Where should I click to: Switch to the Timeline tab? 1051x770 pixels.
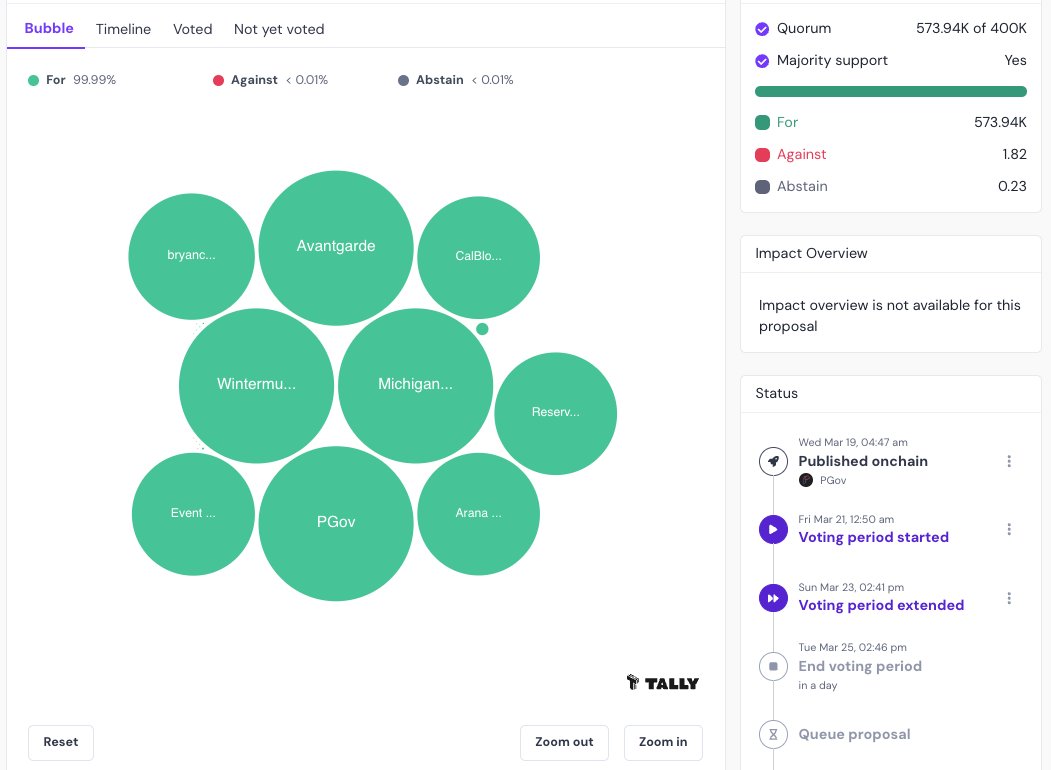[122, 29]
